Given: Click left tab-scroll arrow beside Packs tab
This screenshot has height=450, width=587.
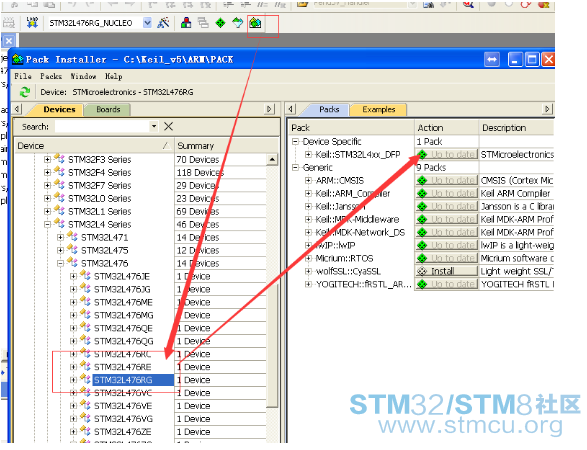Looking at the screenshot, I should pyautogui.click(x=291, y=109).
